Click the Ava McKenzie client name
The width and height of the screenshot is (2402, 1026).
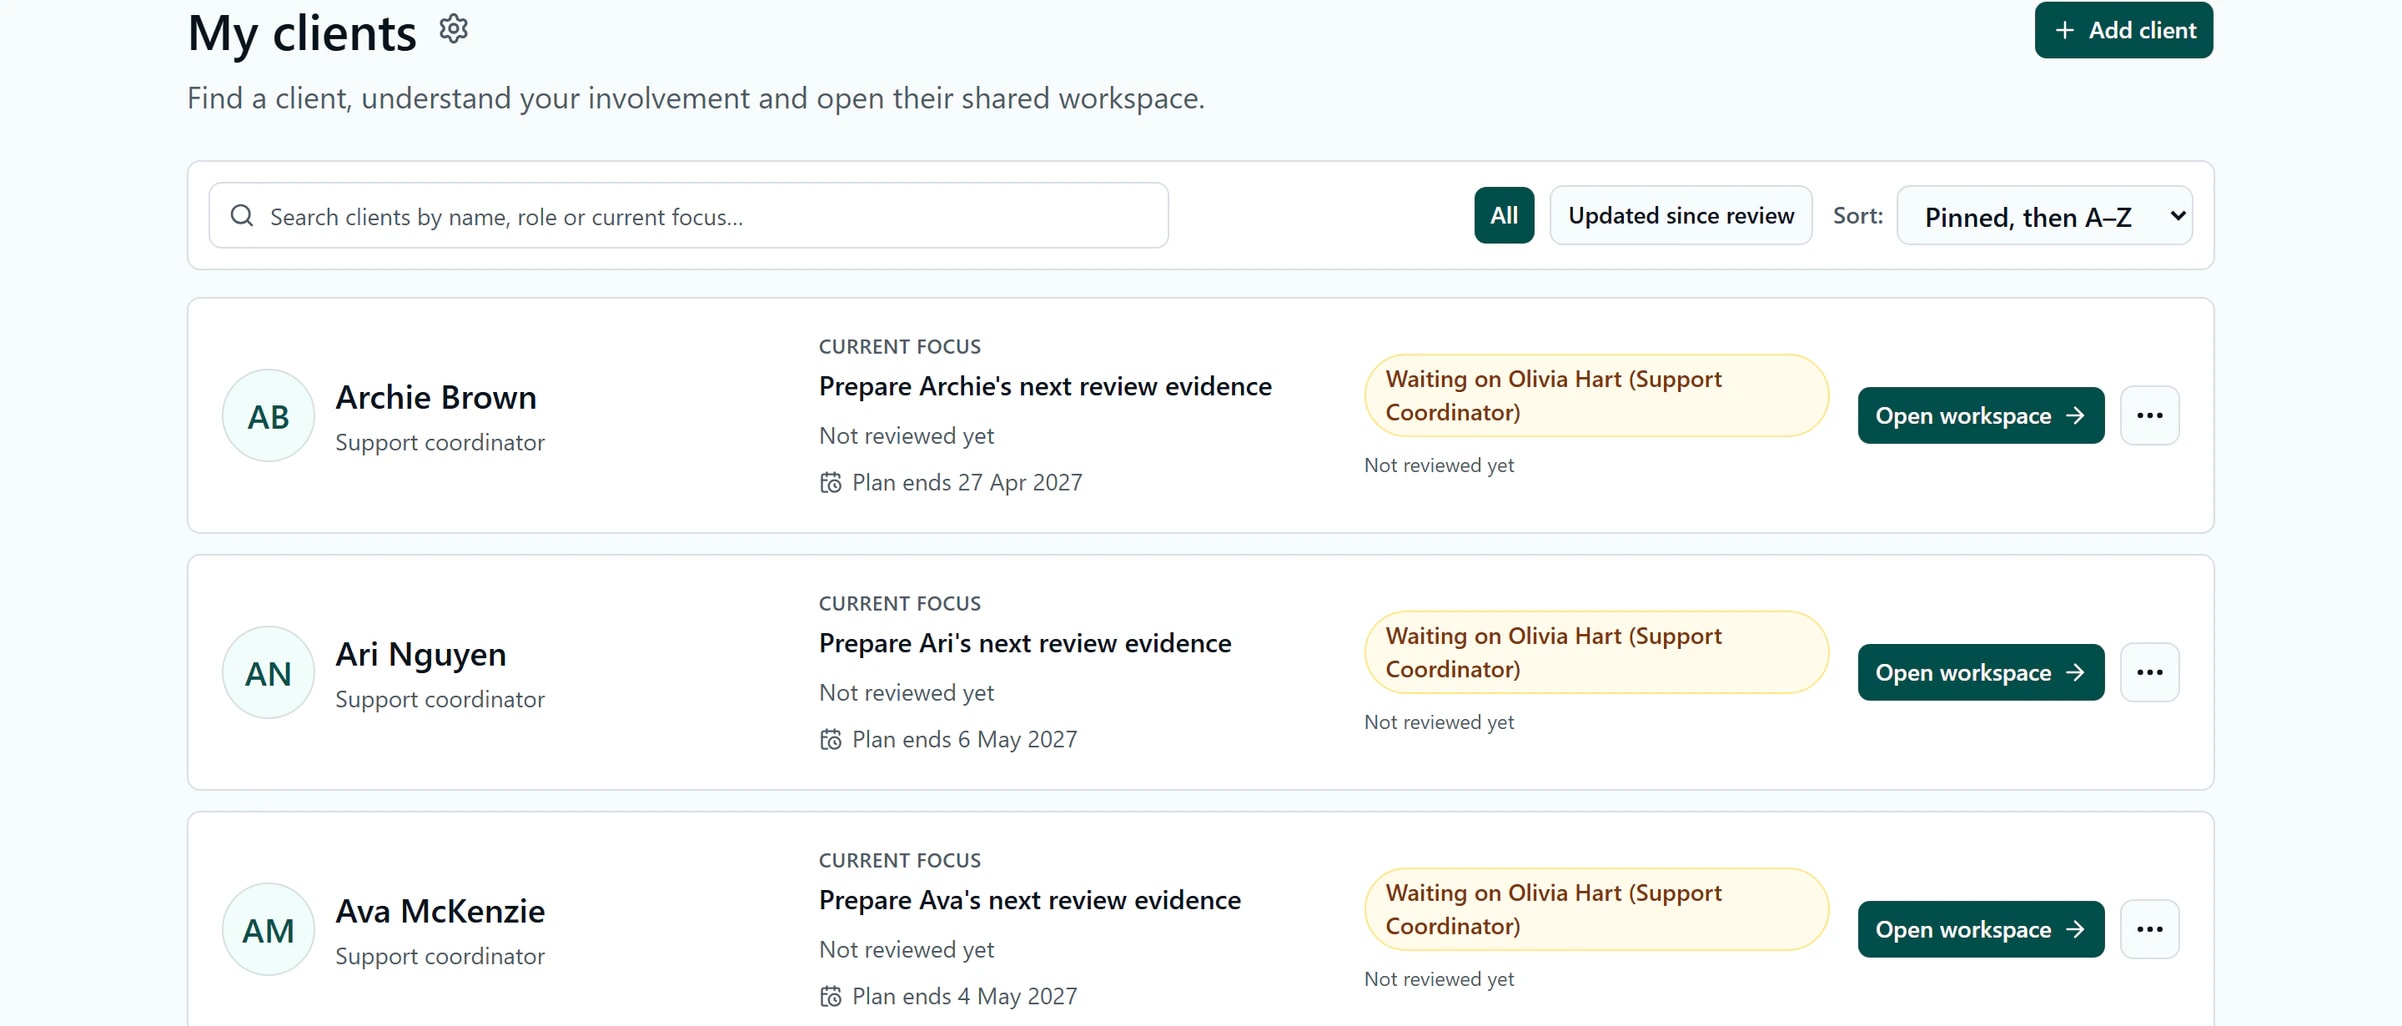(x=440, y=911)
